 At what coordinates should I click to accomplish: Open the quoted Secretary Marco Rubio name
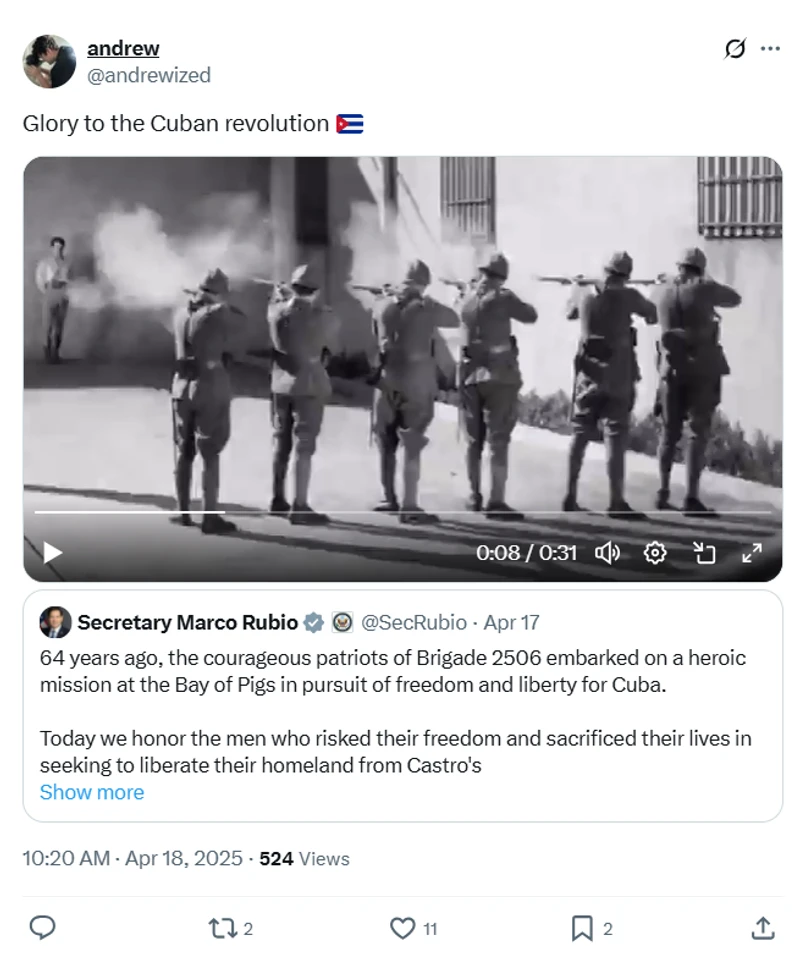[x=187, y=622]
